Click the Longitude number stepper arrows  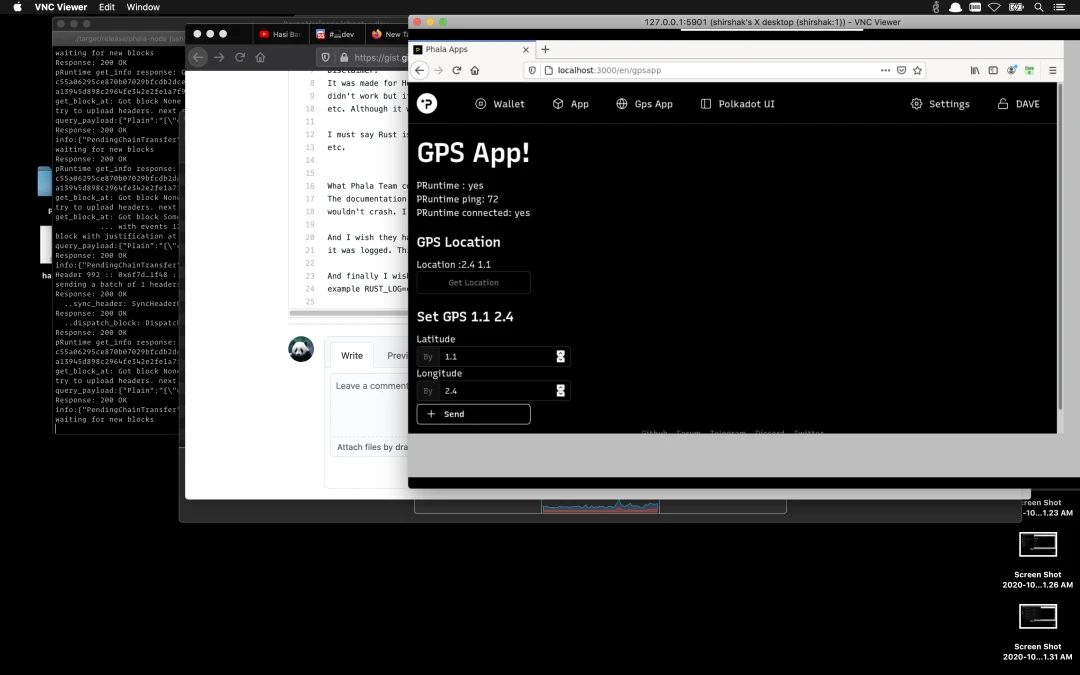(561, 391)
